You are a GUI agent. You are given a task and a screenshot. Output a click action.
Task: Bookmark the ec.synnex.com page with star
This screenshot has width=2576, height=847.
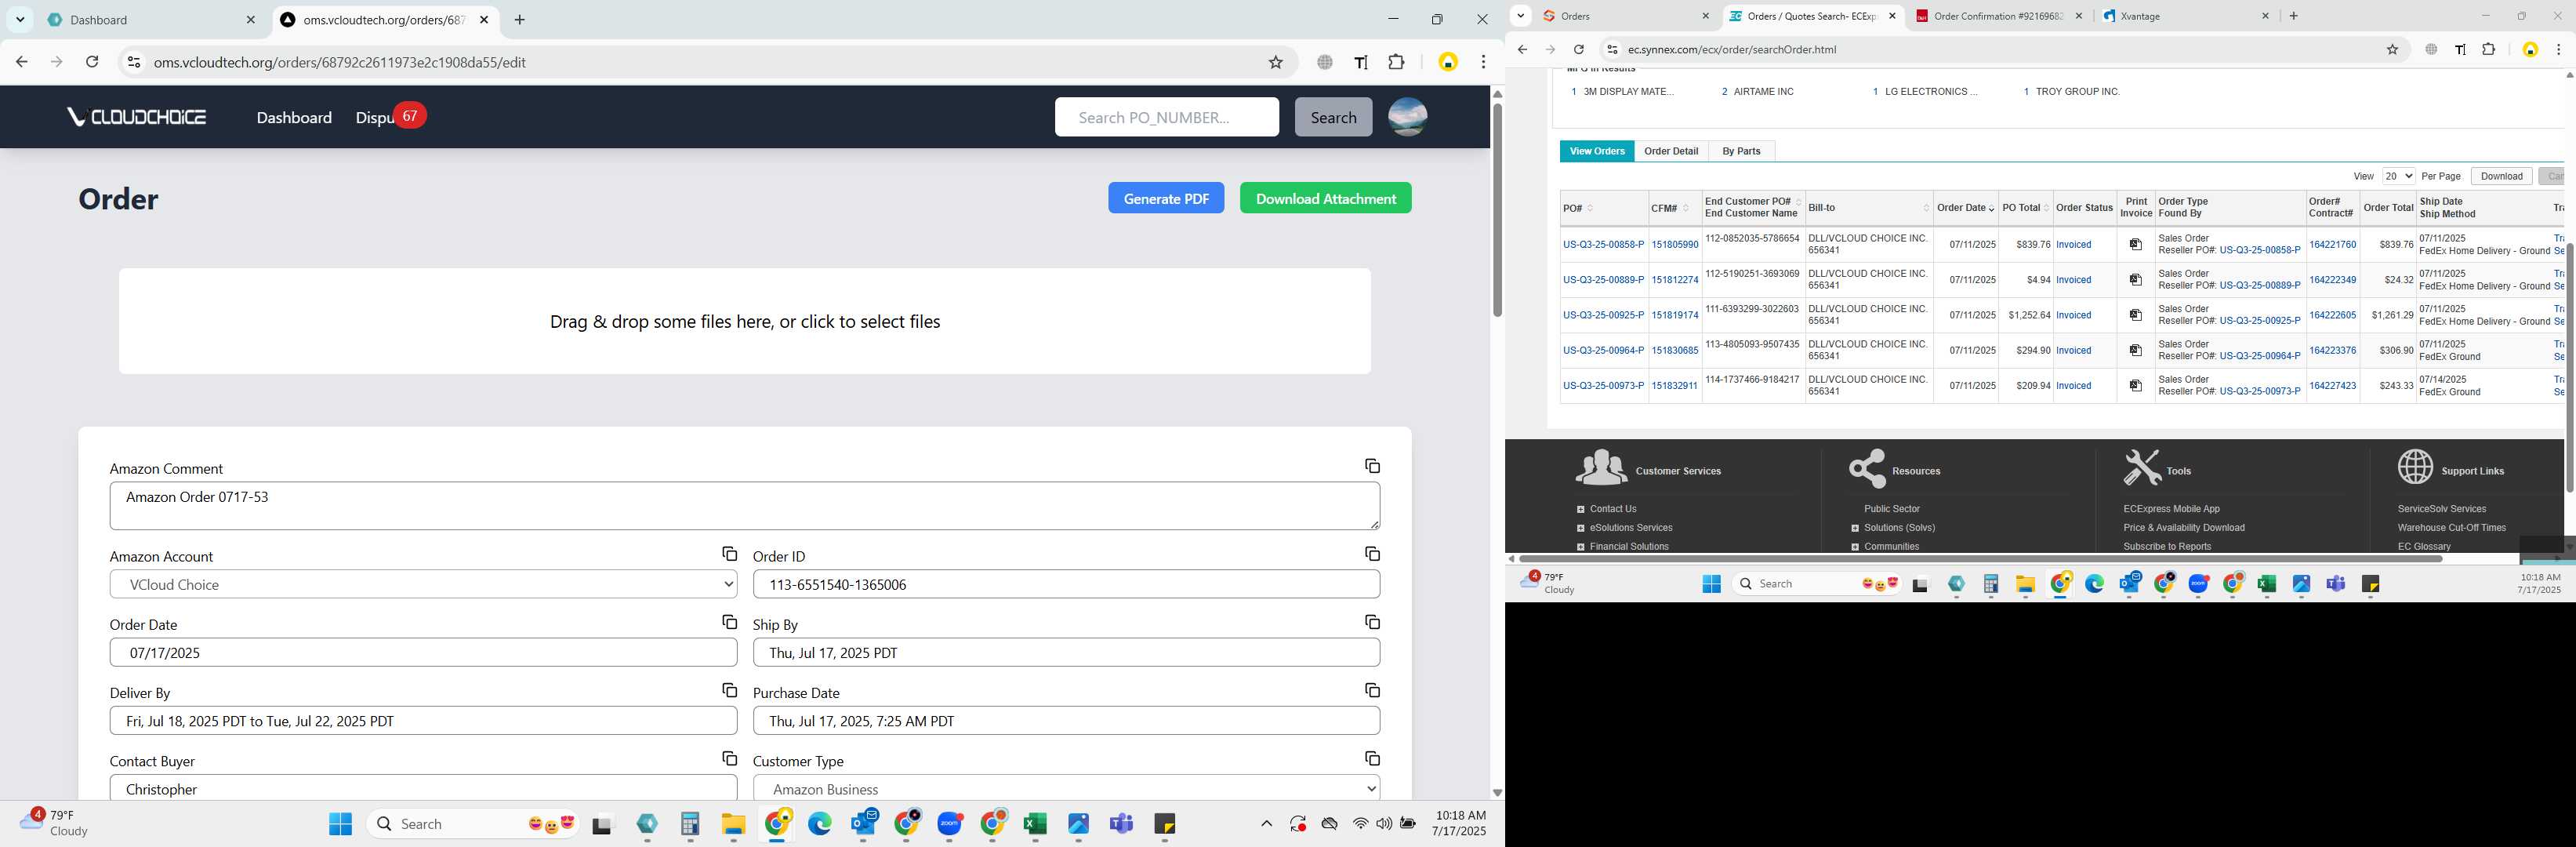[x=2392, y=49]
